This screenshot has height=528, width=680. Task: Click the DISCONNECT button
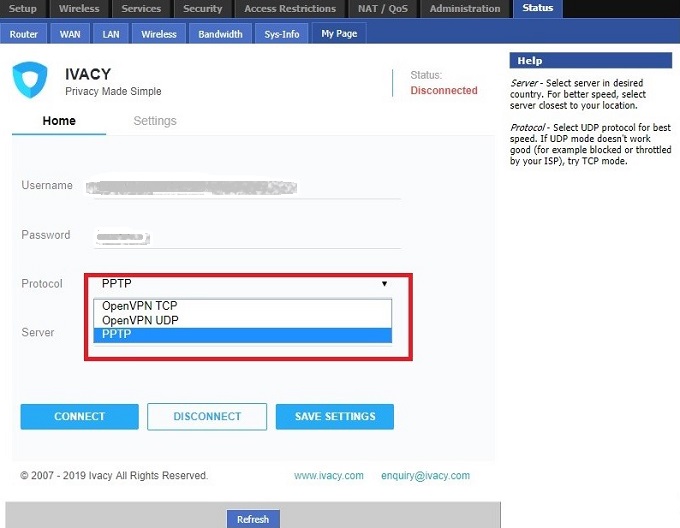pyautogui.click(x=207, y=417)
